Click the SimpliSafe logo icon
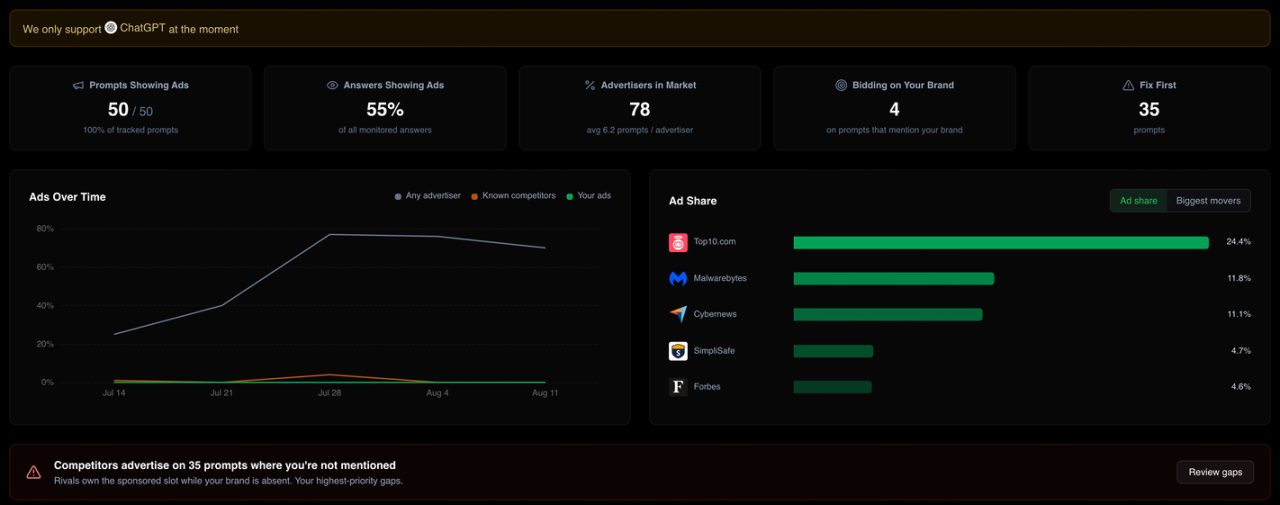The width and height of the screenshot is (1280, 505). [x=678, y=351]
